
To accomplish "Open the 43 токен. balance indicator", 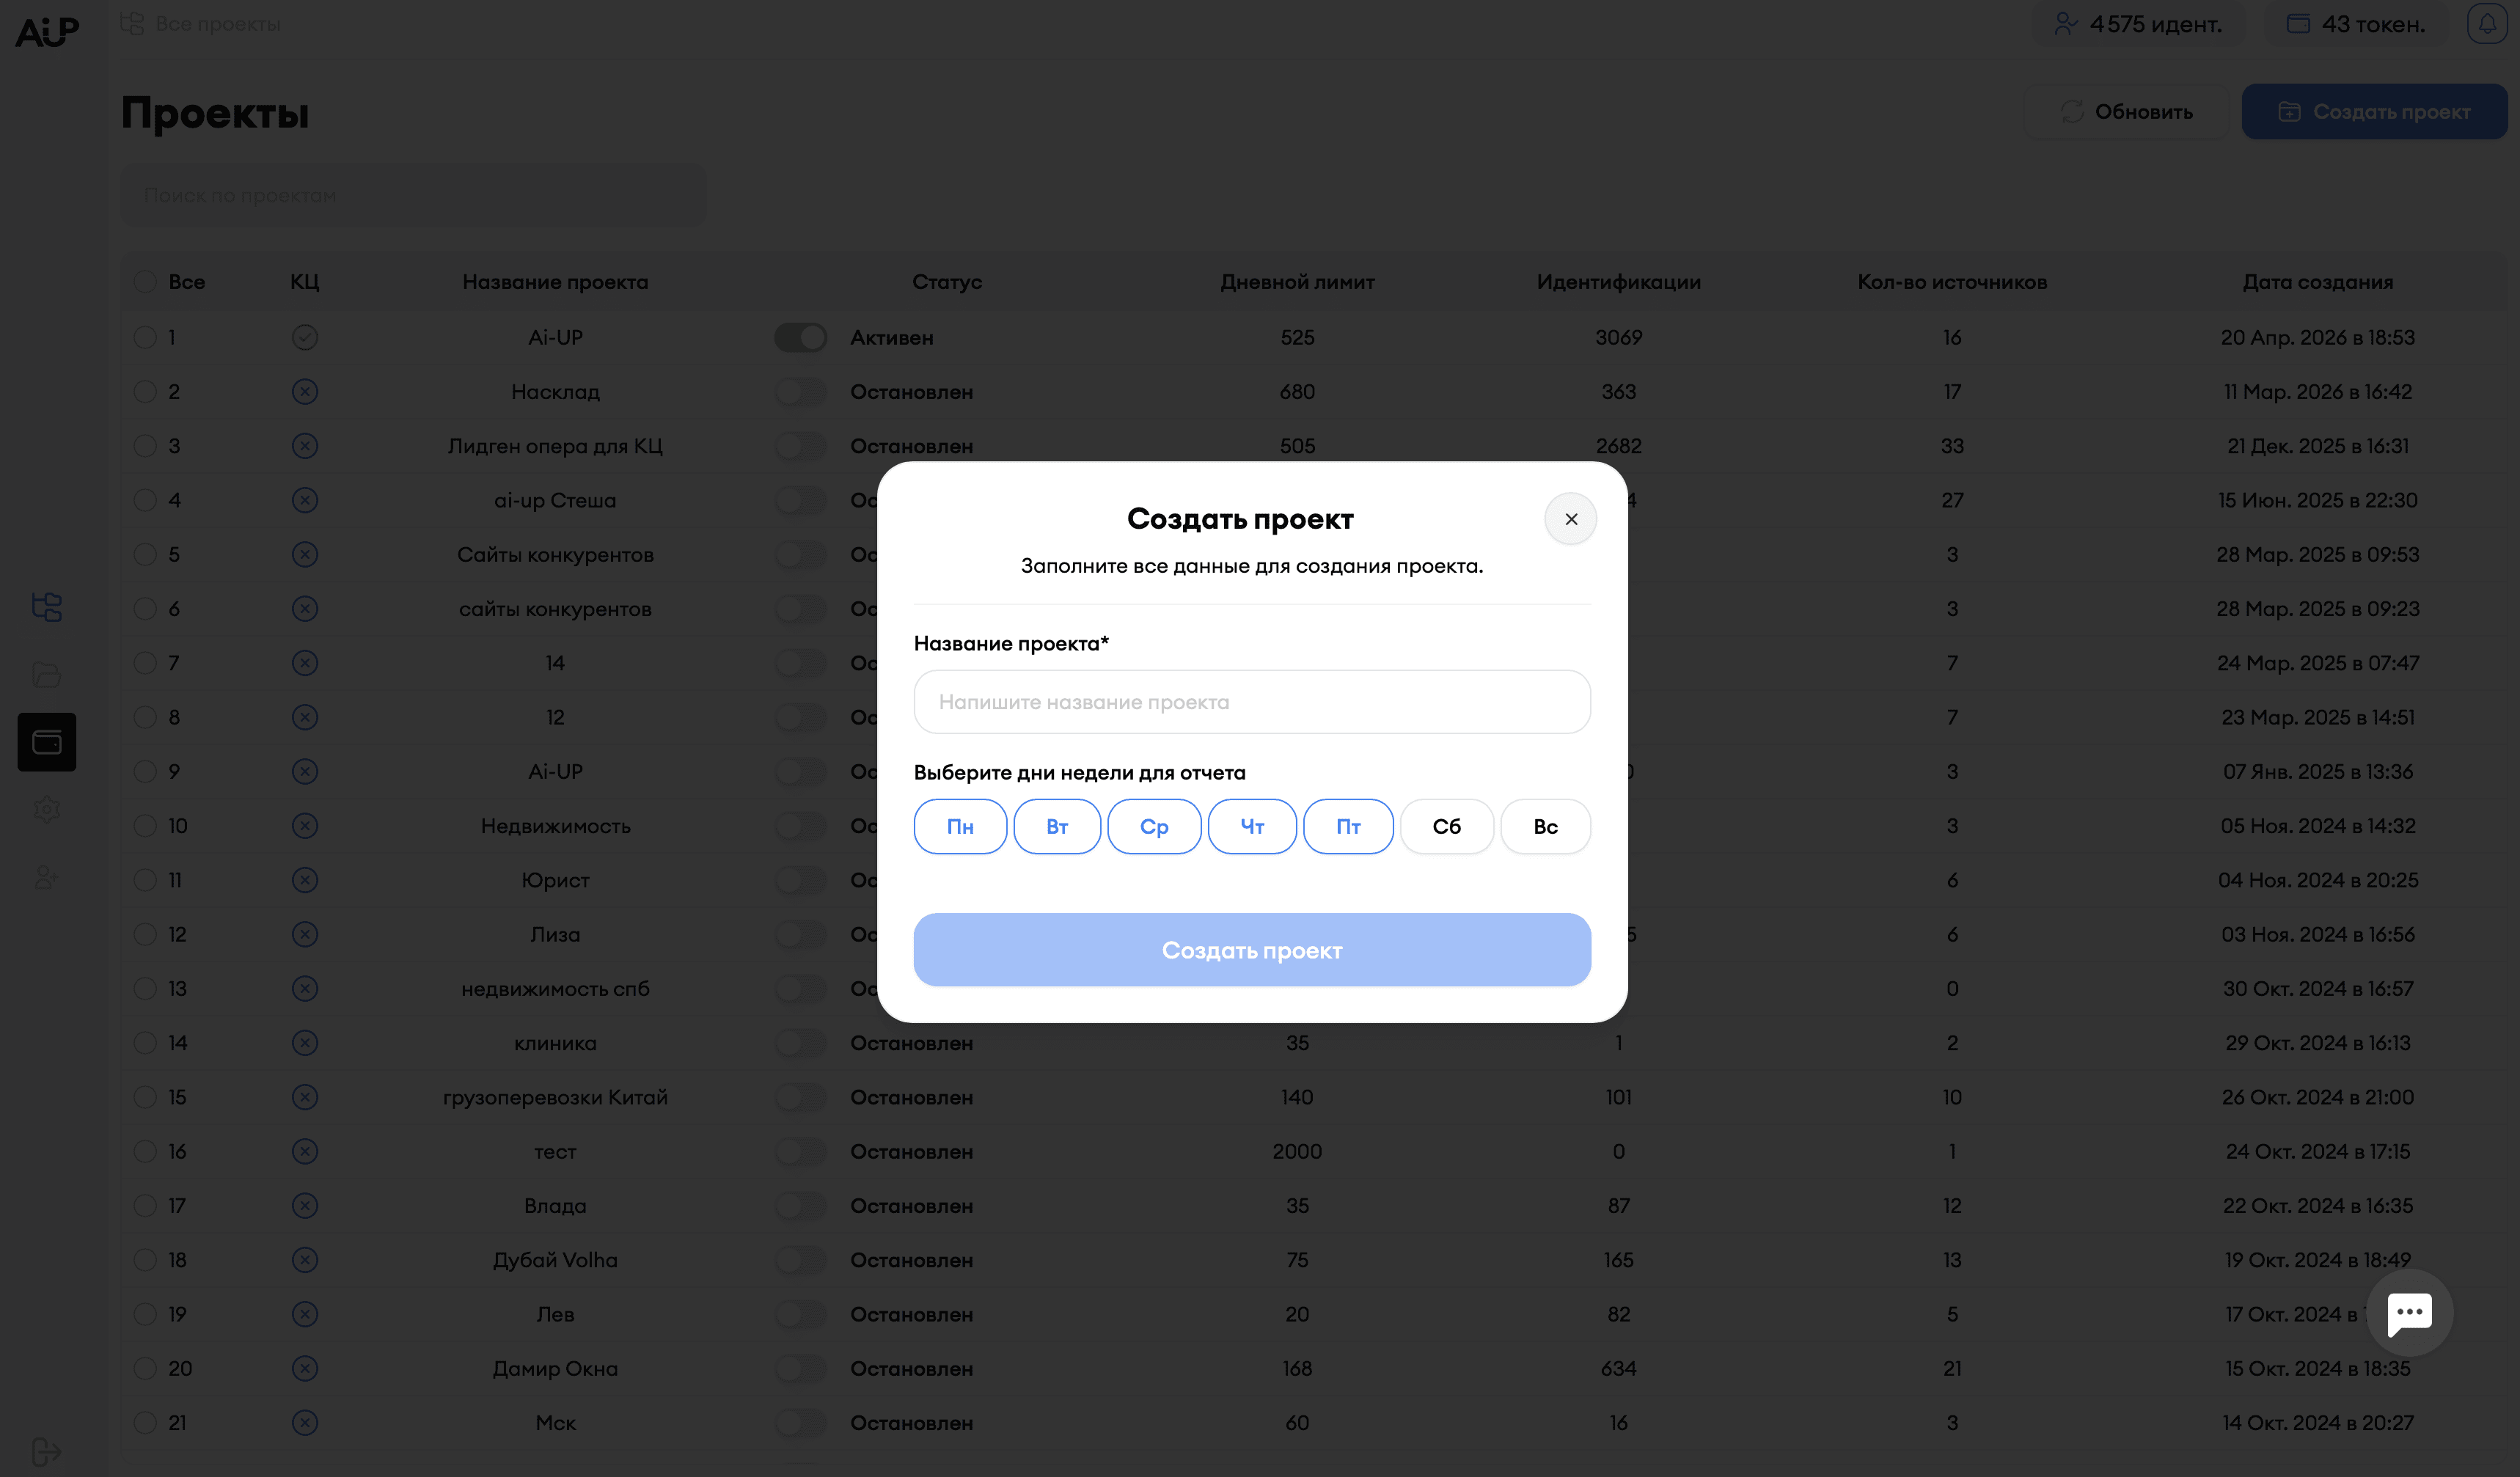I will 2356,24.
